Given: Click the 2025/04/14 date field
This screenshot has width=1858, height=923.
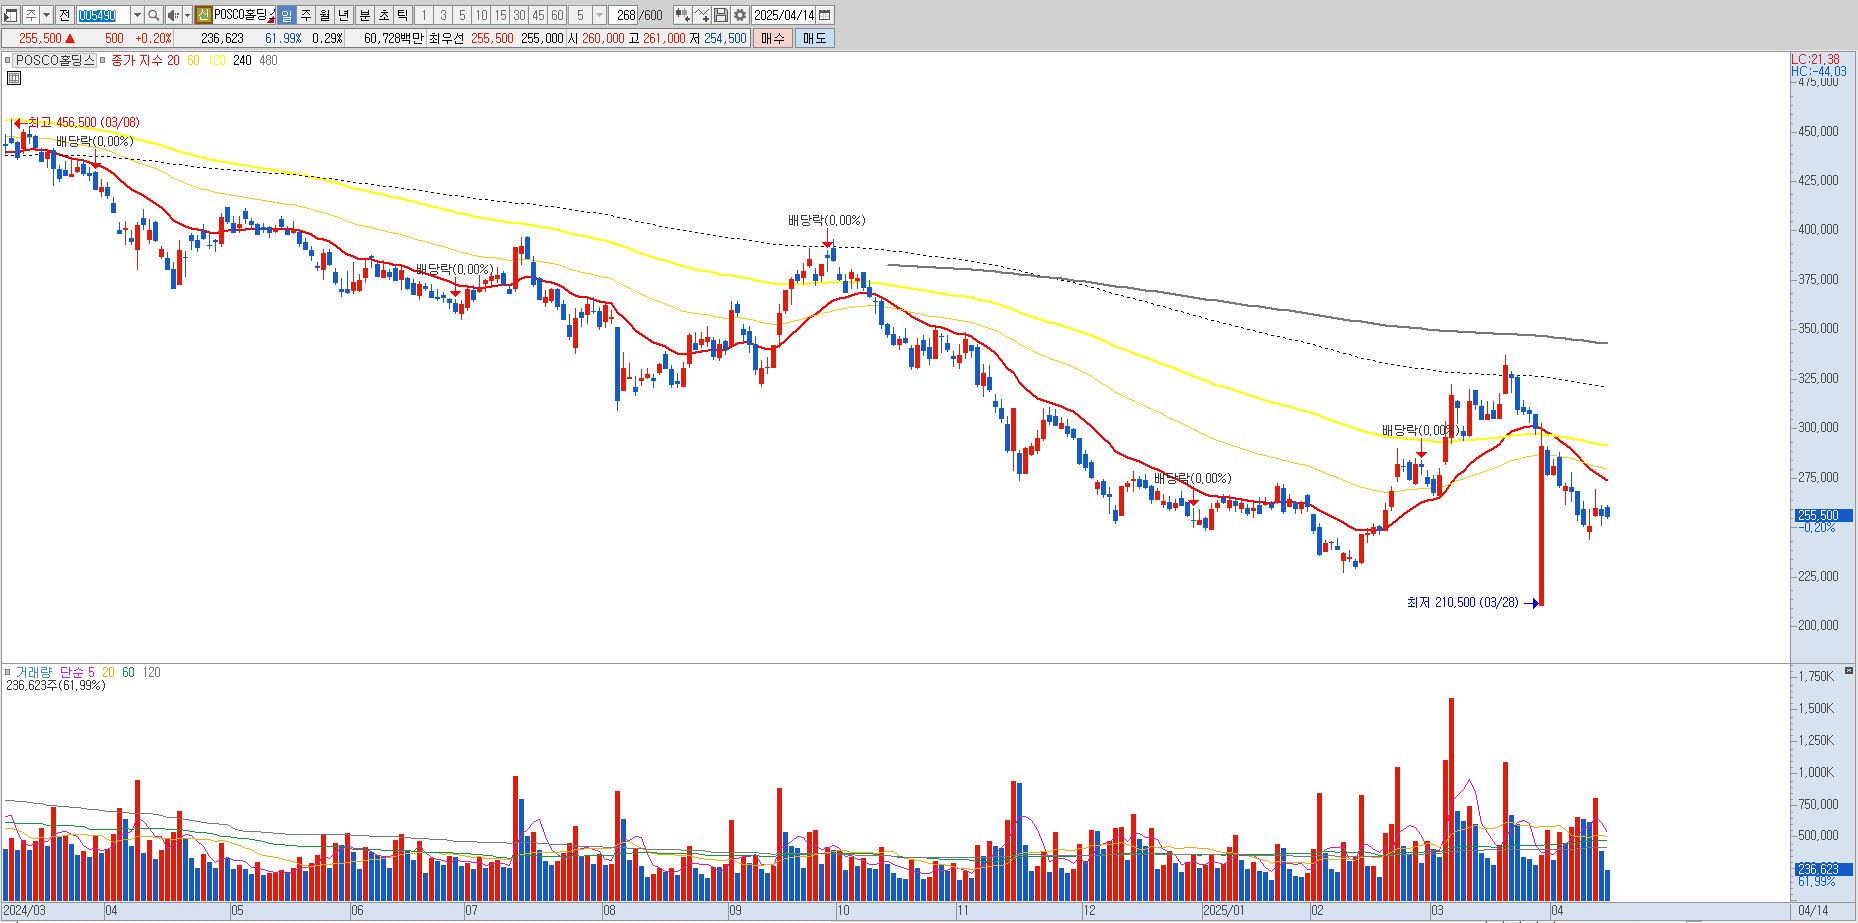Looking at the screenshot, I should click(784, 15).
